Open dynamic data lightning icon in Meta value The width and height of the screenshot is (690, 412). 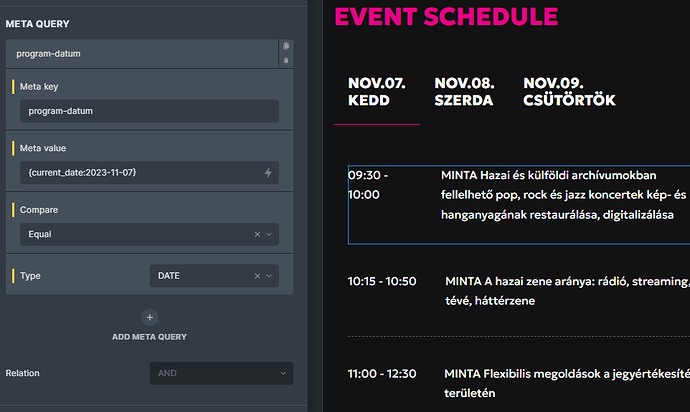click(268, 173)
